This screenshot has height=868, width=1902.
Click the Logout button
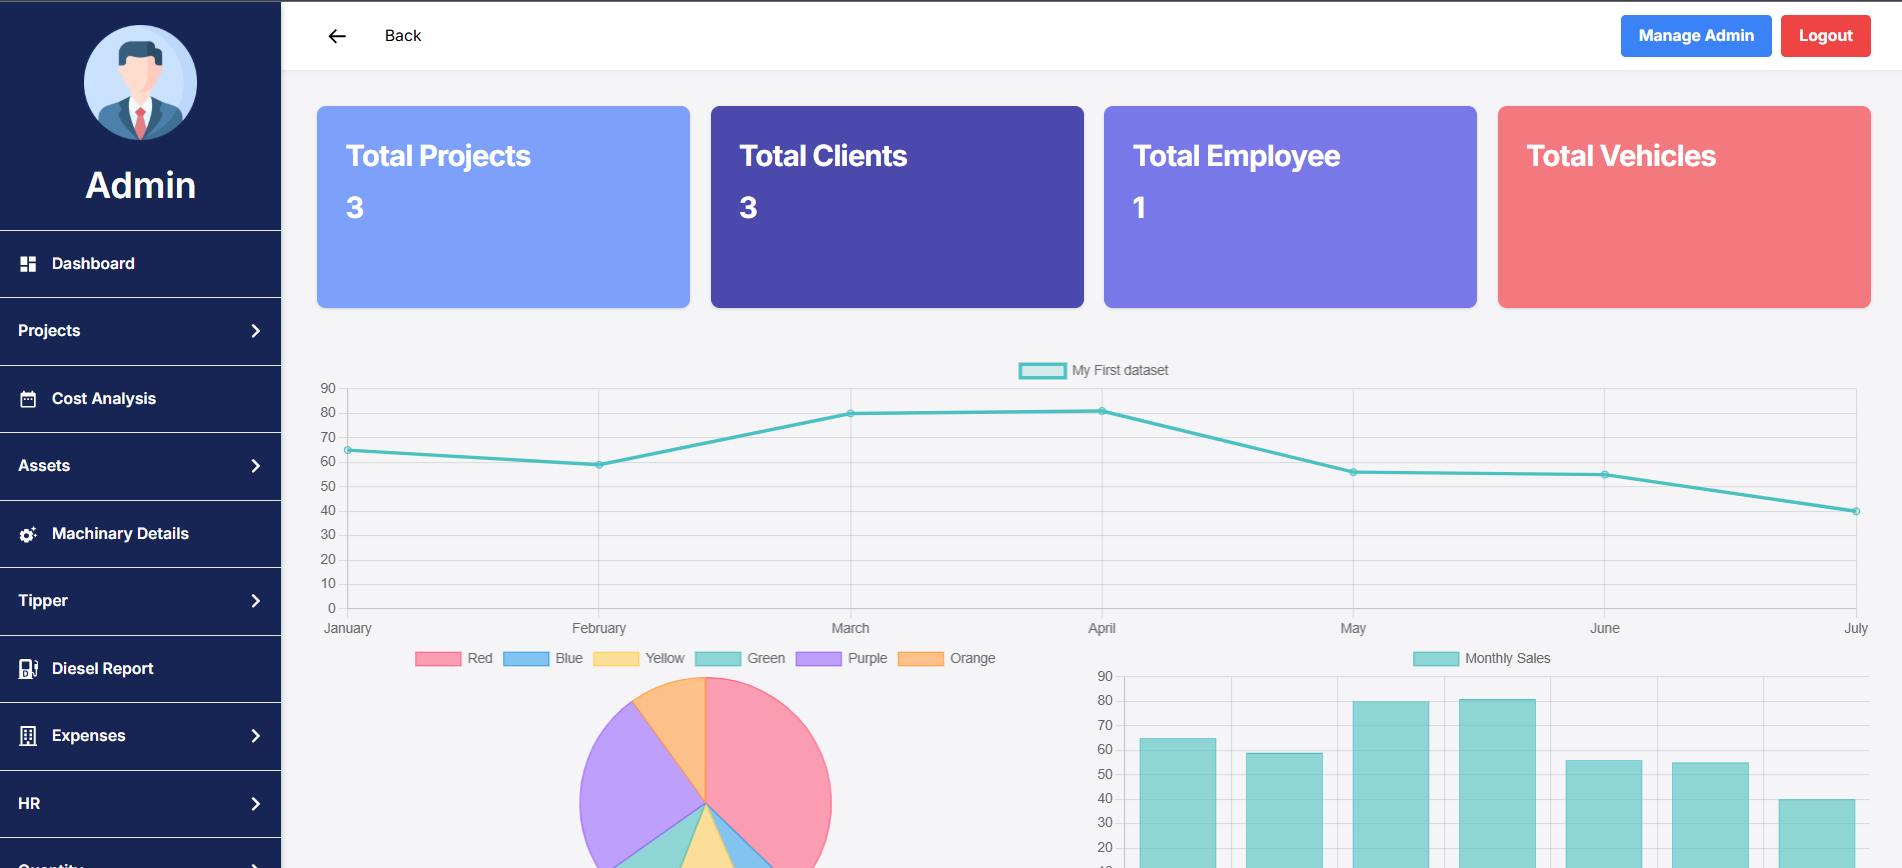[x=1826, y=36]
